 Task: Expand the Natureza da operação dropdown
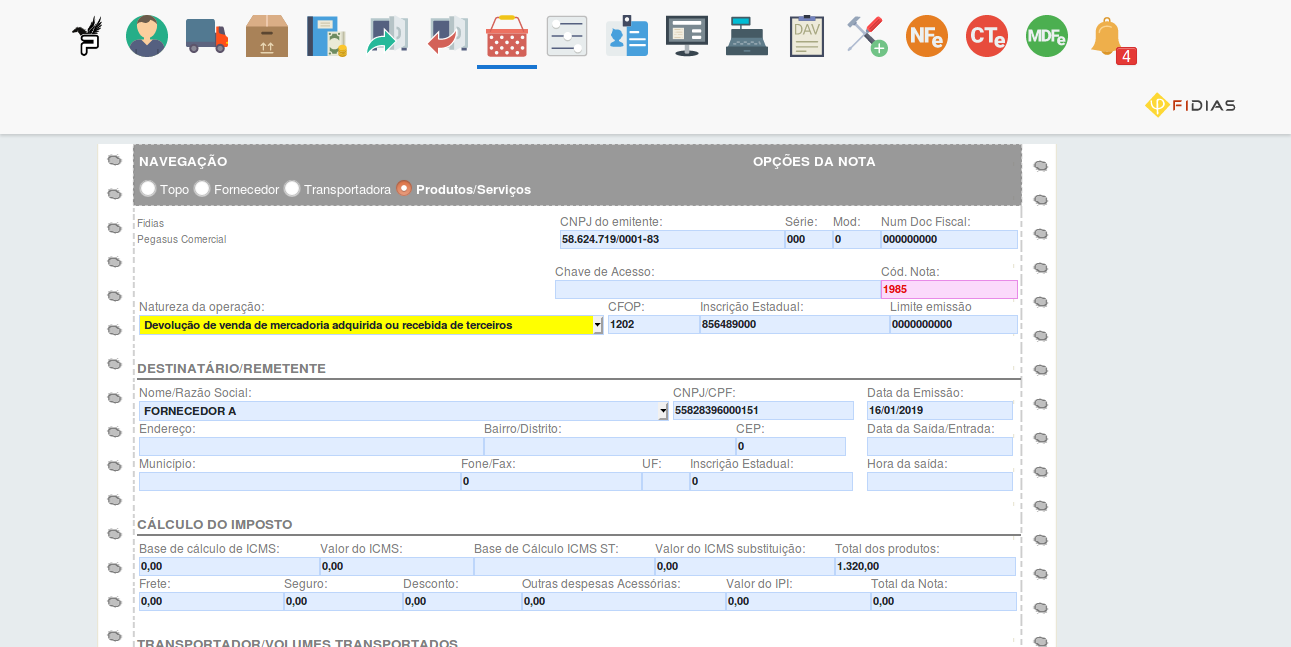click(x=597, y=325)
